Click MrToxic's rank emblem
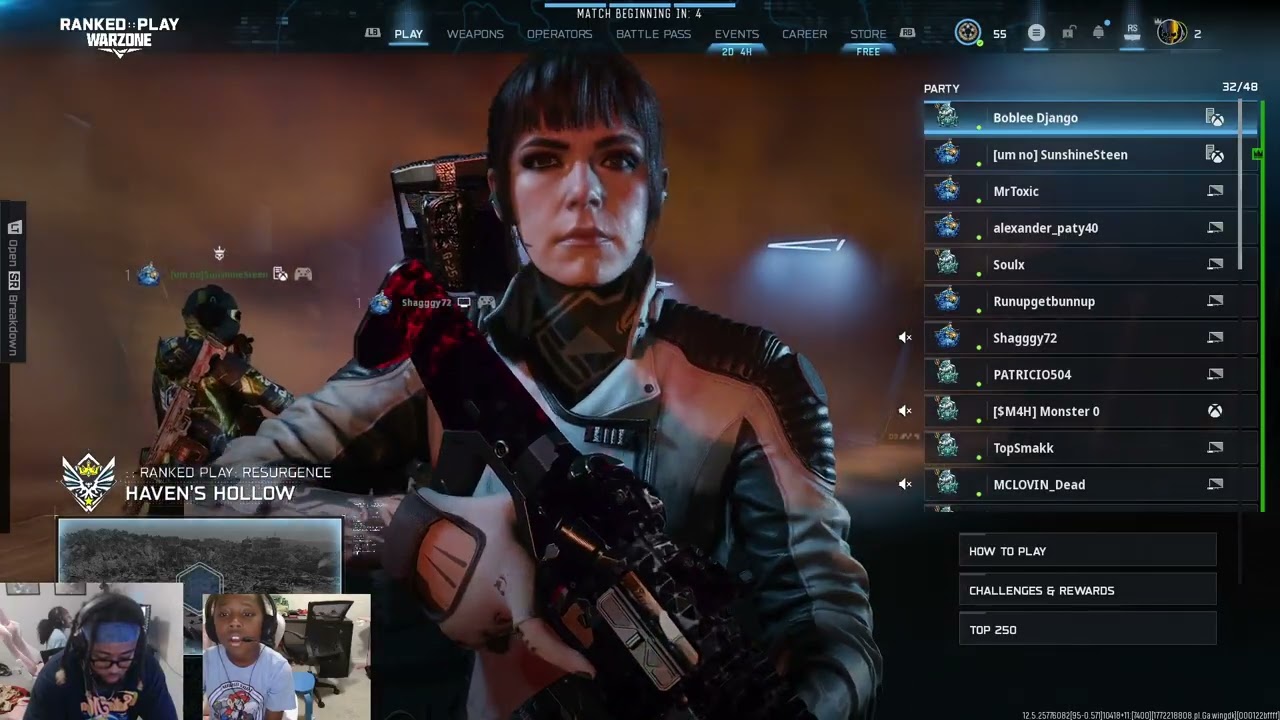Viewport: 1280px width, 720px height. click(x=946, y=190)
